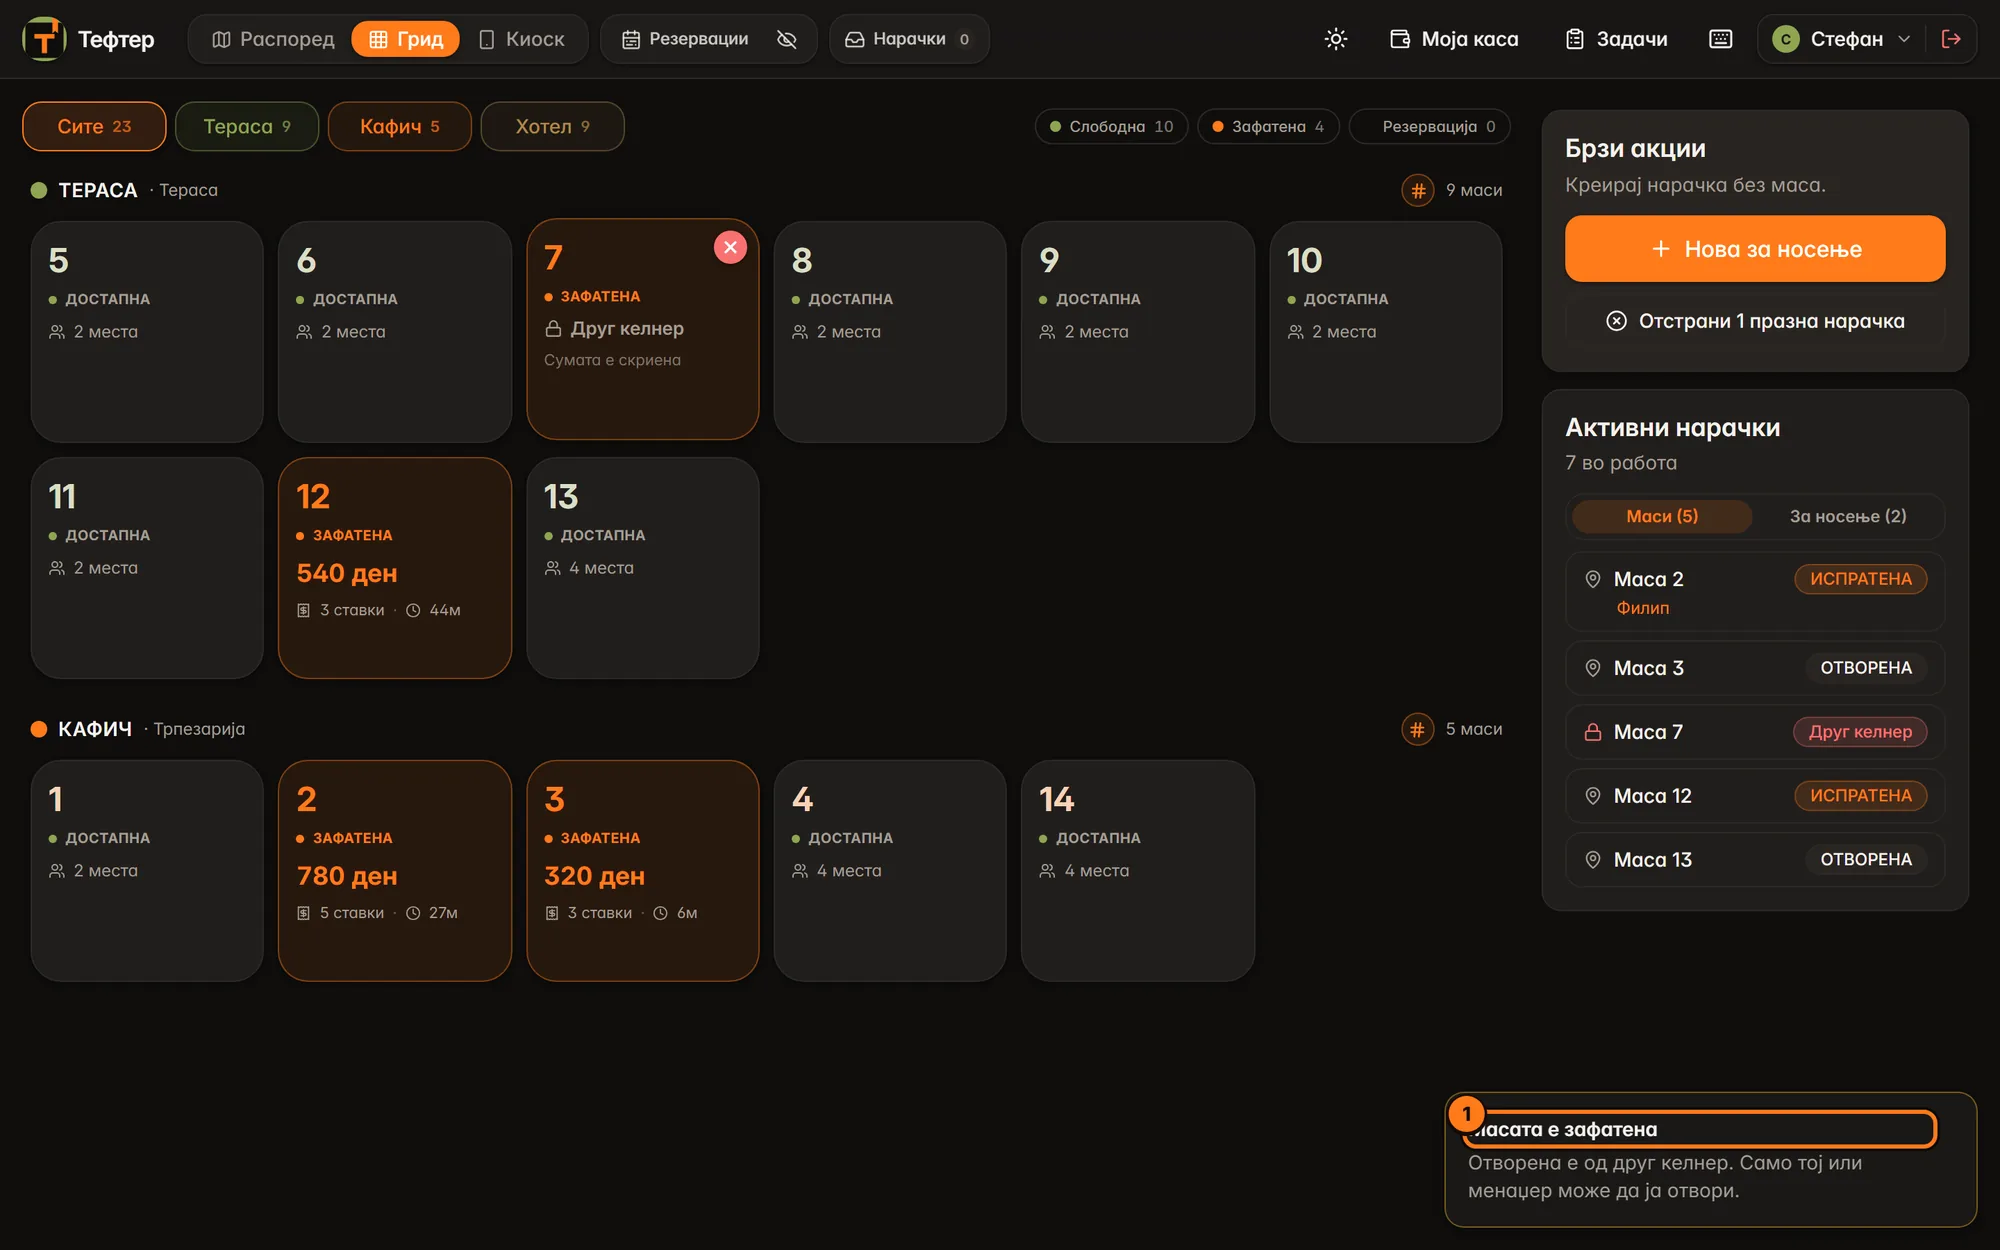The image size is (2000, 1250).
Task: Select available table 5
Action: click(x=147, y=332)
